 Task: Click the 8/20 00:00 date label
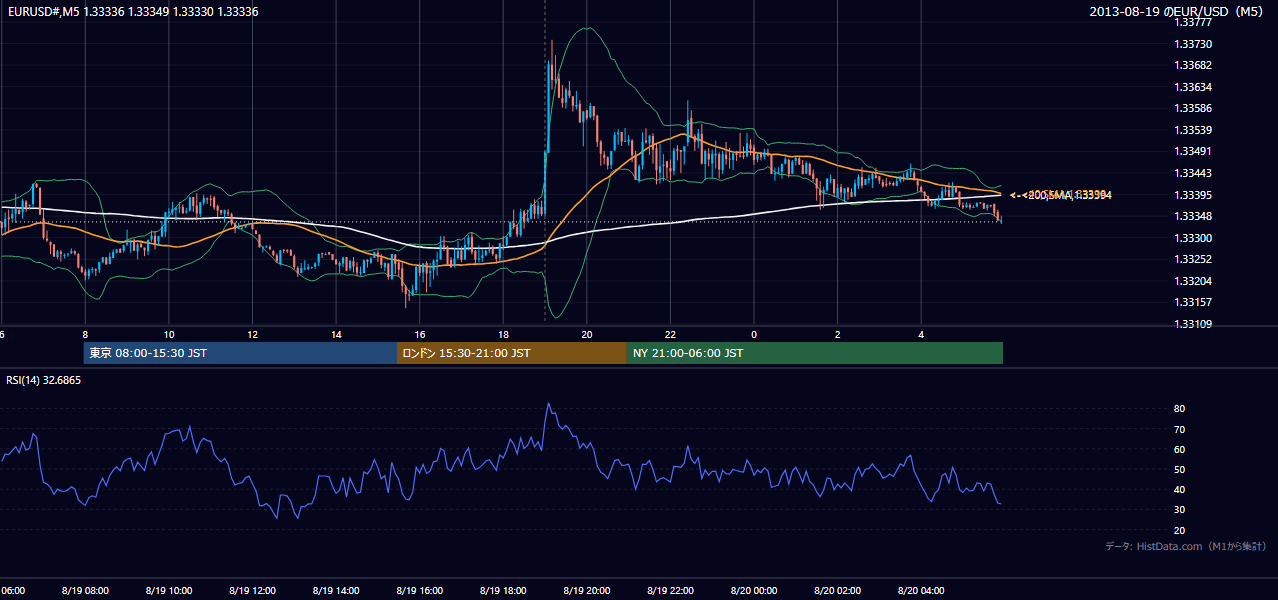(753, 590)
